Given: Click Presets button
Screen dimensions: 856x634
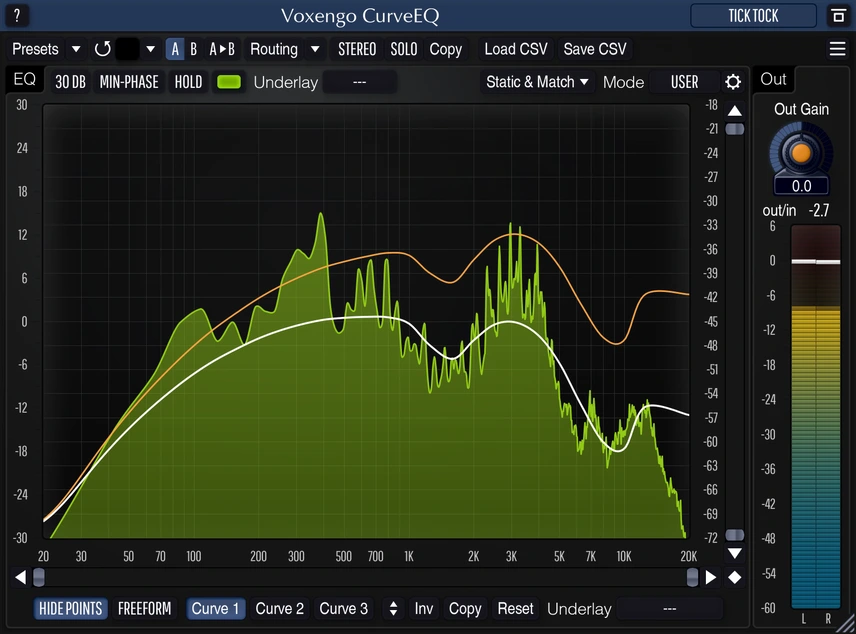Looking at the screenshot, I should click(35, 49).
